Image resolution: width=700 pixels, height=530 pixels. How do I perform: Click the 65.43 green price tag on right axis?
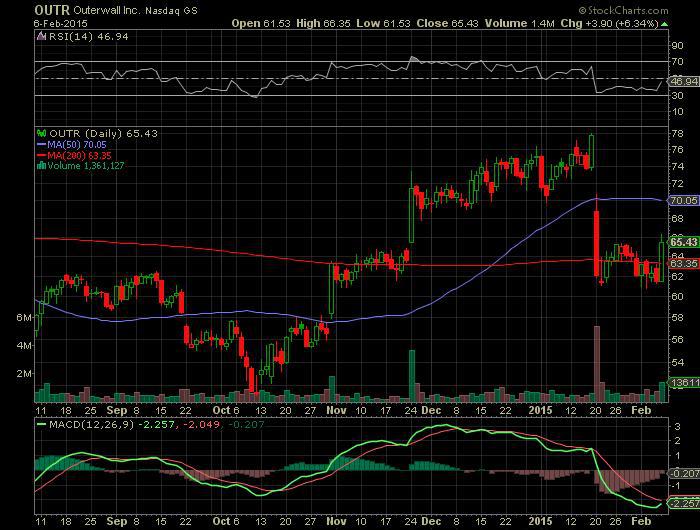(x=683, y=242)
